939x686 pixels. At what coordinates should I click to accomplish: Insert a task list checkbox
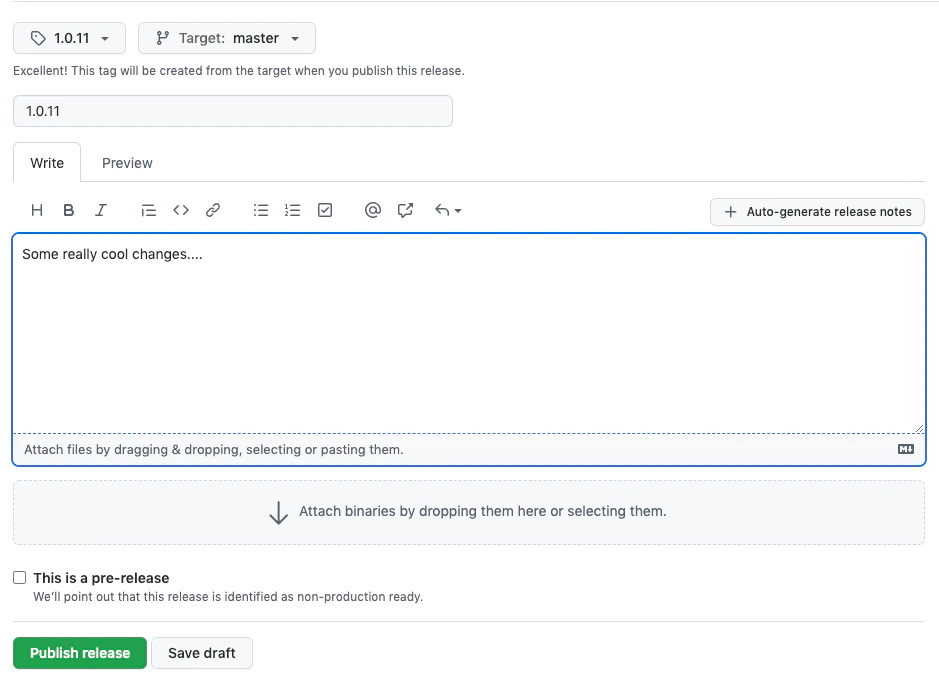tap(324, 210)
